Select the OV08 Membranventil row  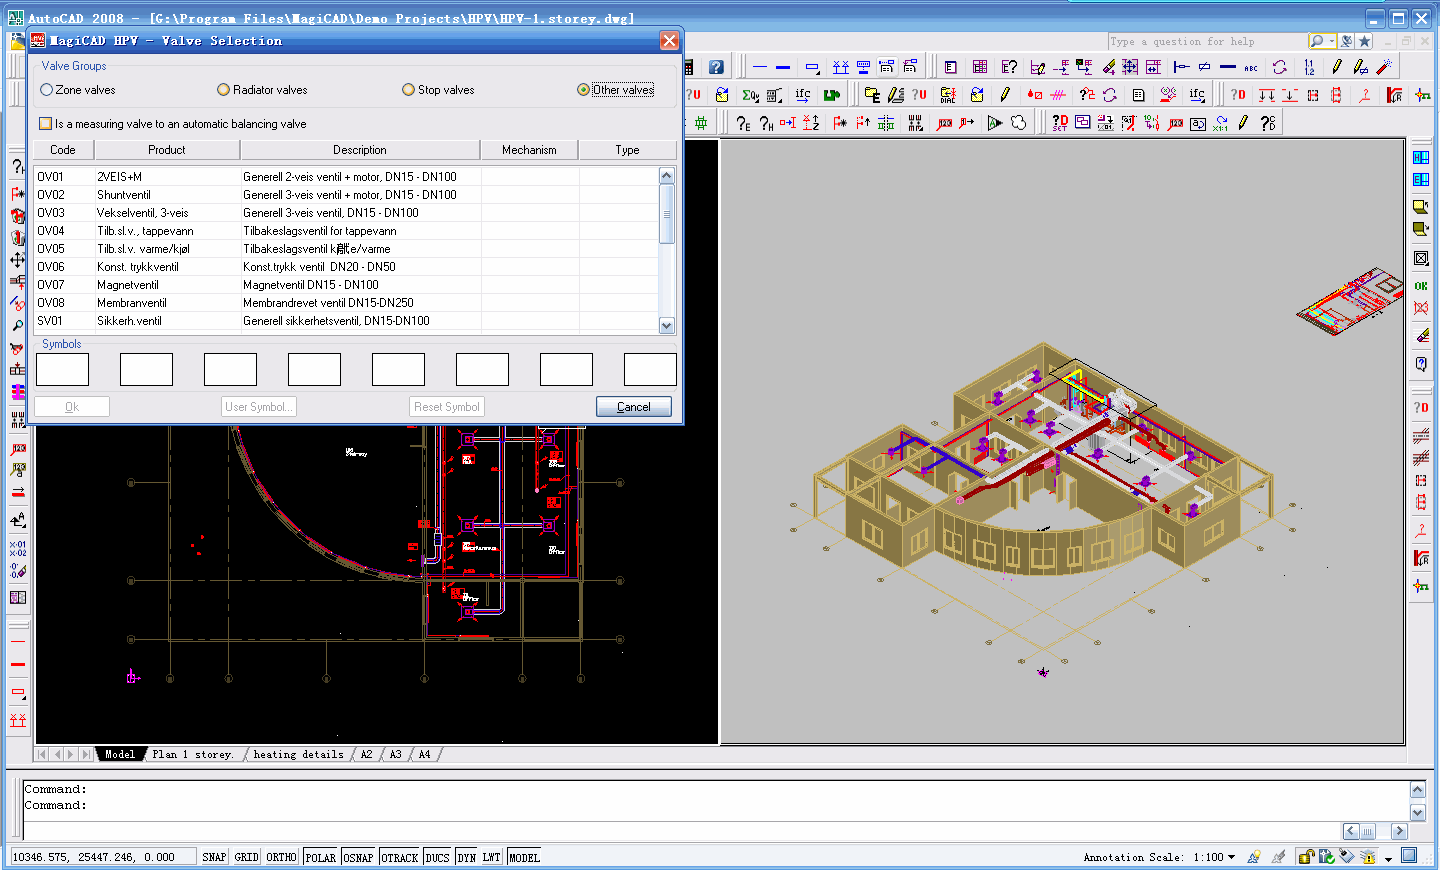346,303
